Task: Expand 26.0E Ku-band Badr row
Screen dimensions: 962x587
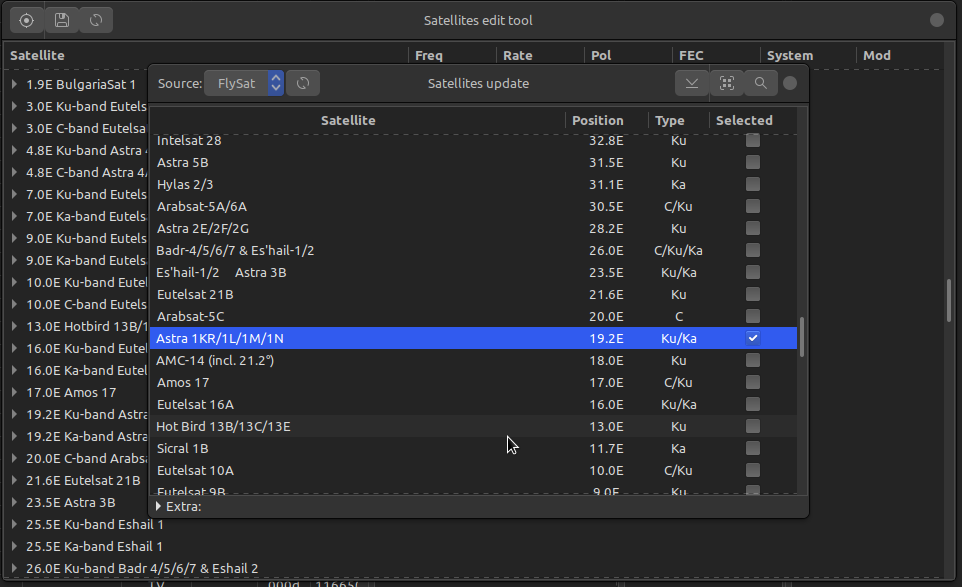Action: point(14,568)
